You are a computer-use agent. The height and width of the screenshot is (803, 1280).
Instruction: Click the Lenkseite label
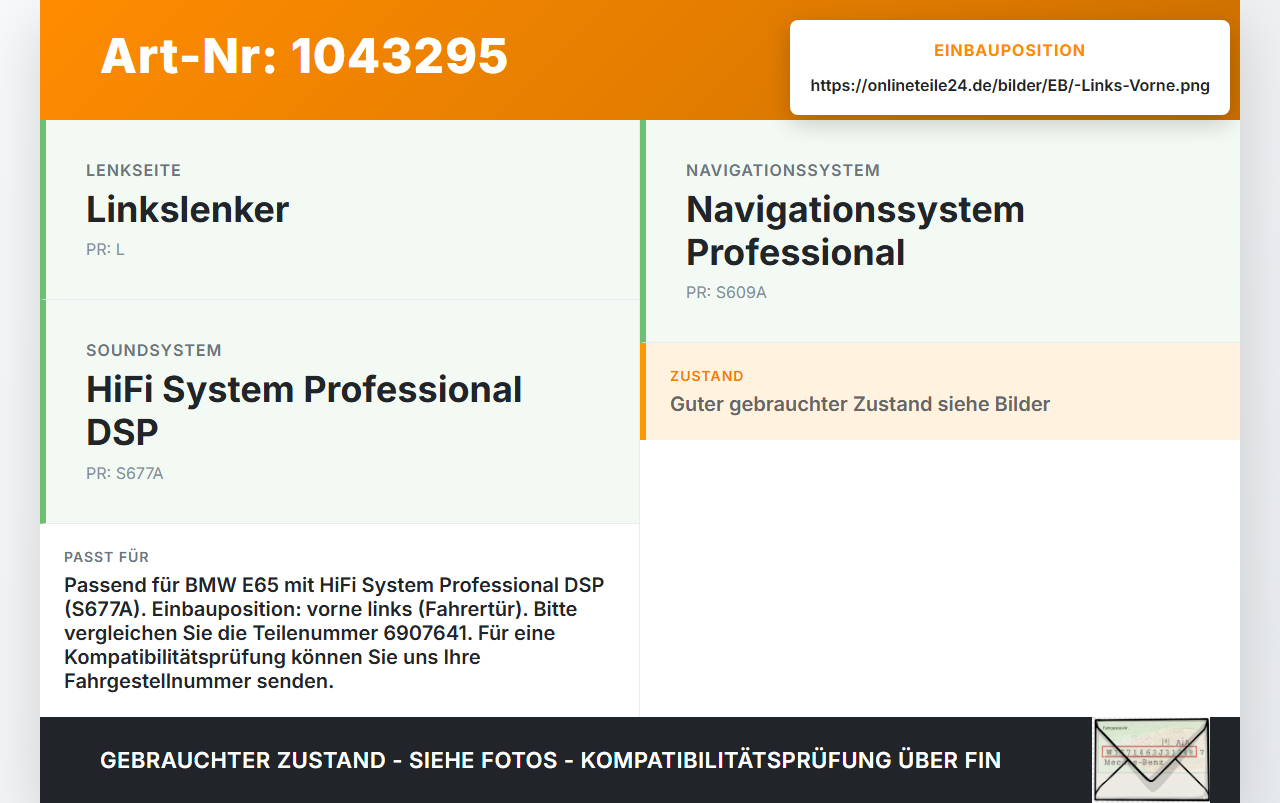point(133,171)
